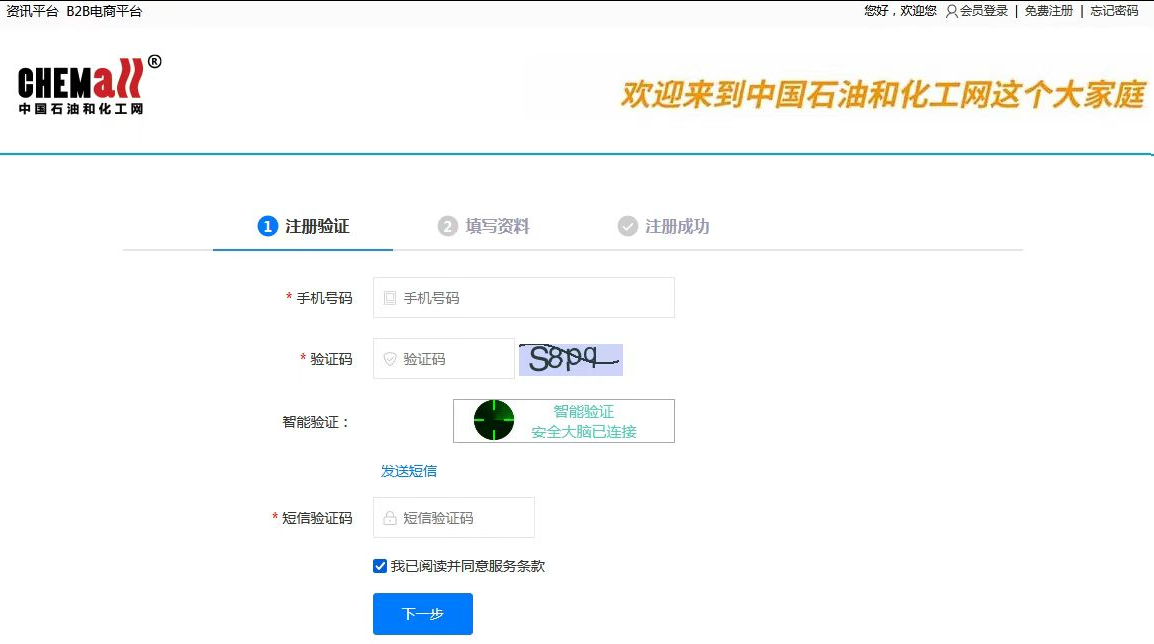Click the person icon beside 会员登录
The image size is (1154, 644).
(x=950, y=12)
